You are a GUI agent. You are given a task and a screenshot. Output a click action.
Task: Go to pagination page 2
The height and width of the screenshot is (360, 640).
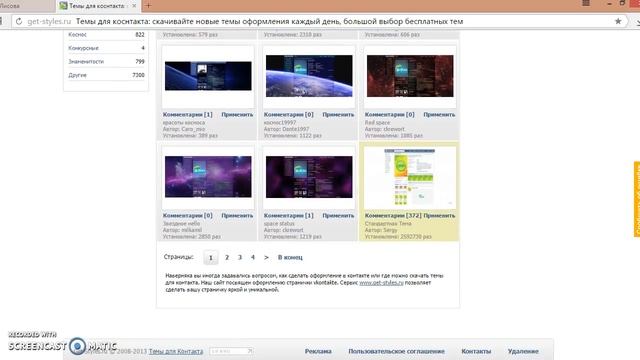tap(227, 258)
